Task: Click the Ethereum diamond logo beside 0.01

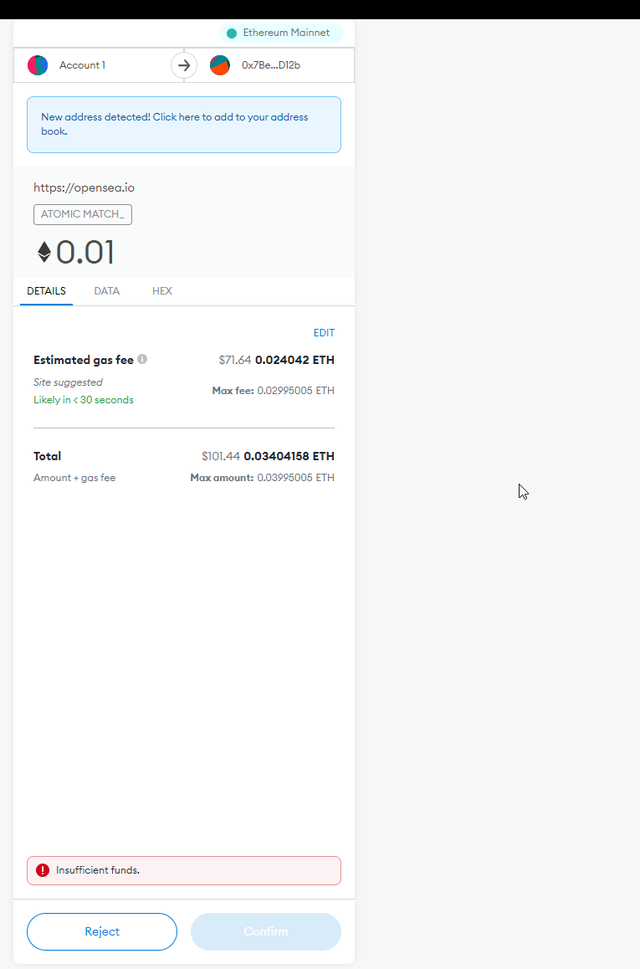Action: [x=44, y=252]
